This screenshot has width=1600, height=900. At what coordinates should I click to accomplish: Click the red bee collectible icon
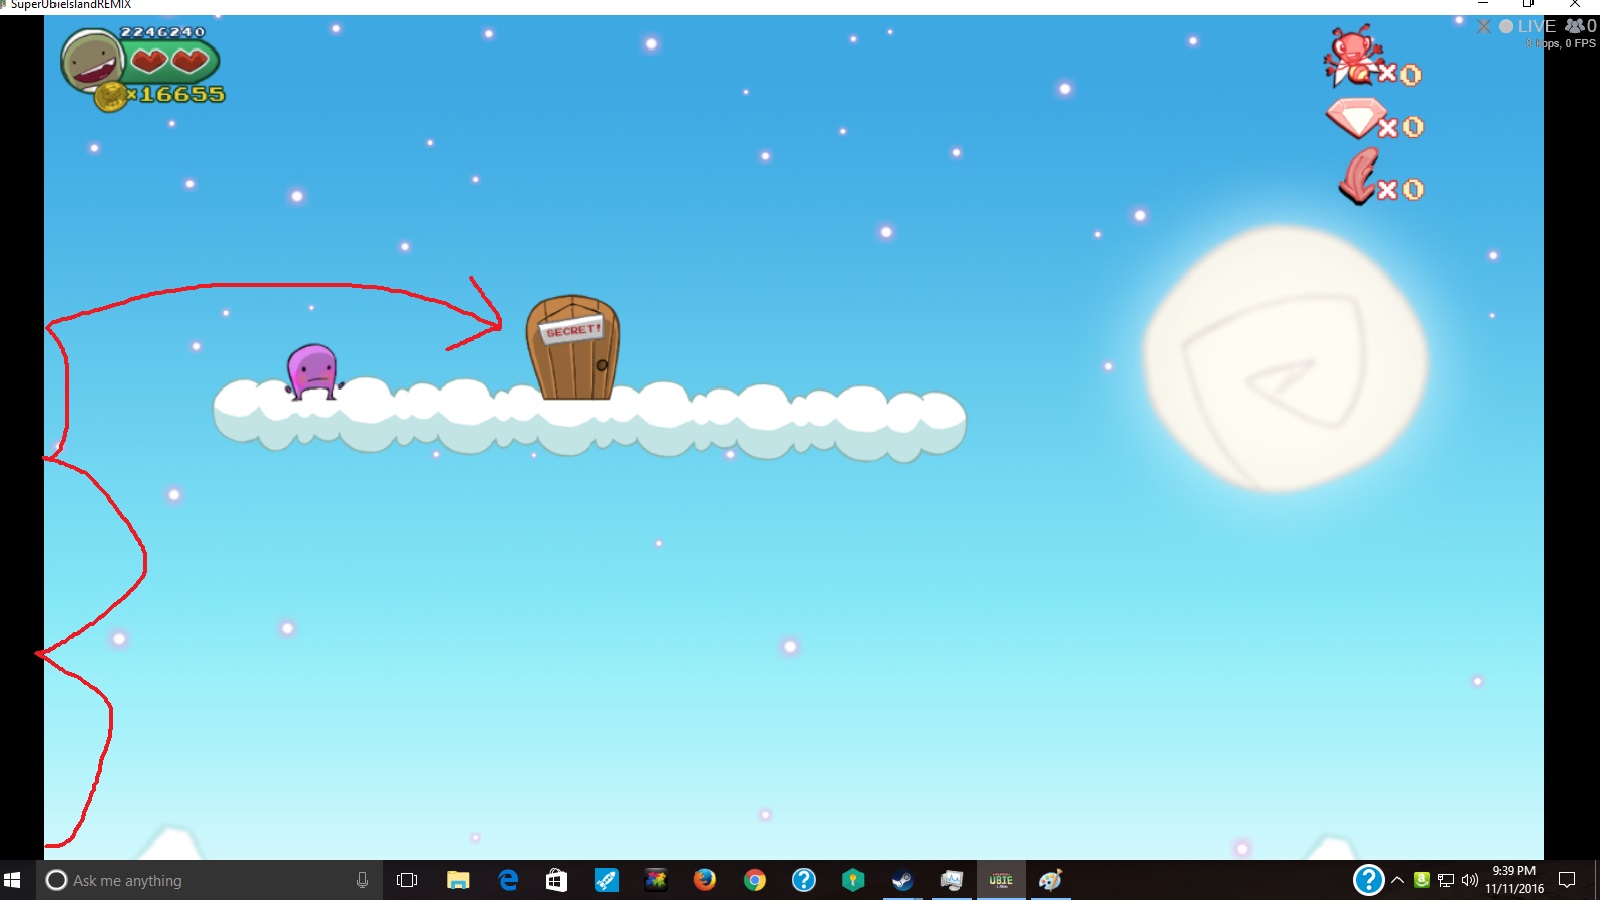(1353, 58)
